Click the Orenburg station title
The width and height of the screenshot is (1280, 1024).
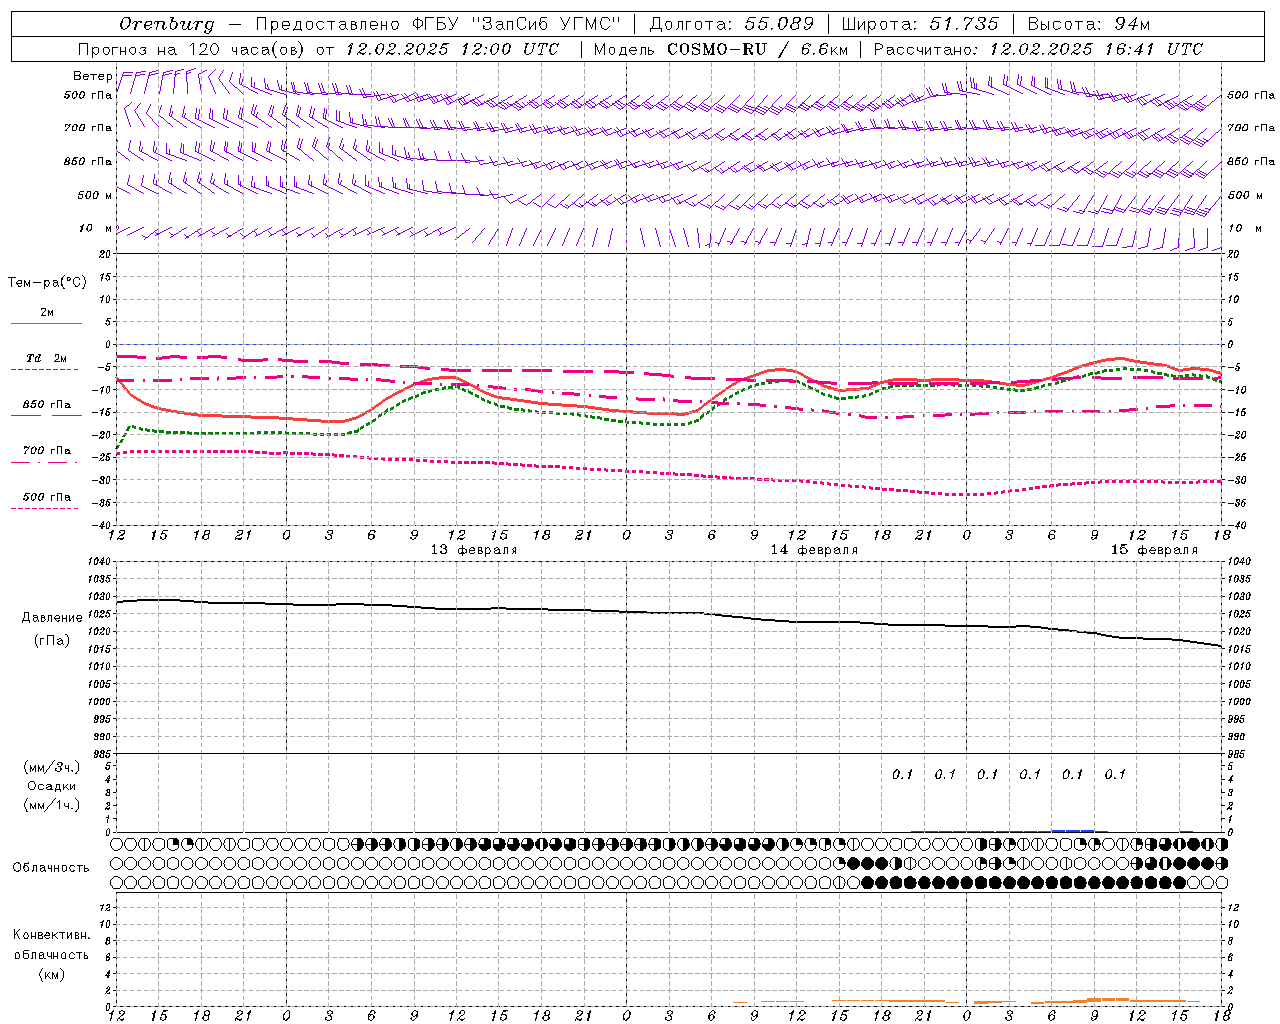(x=166, y=24)
